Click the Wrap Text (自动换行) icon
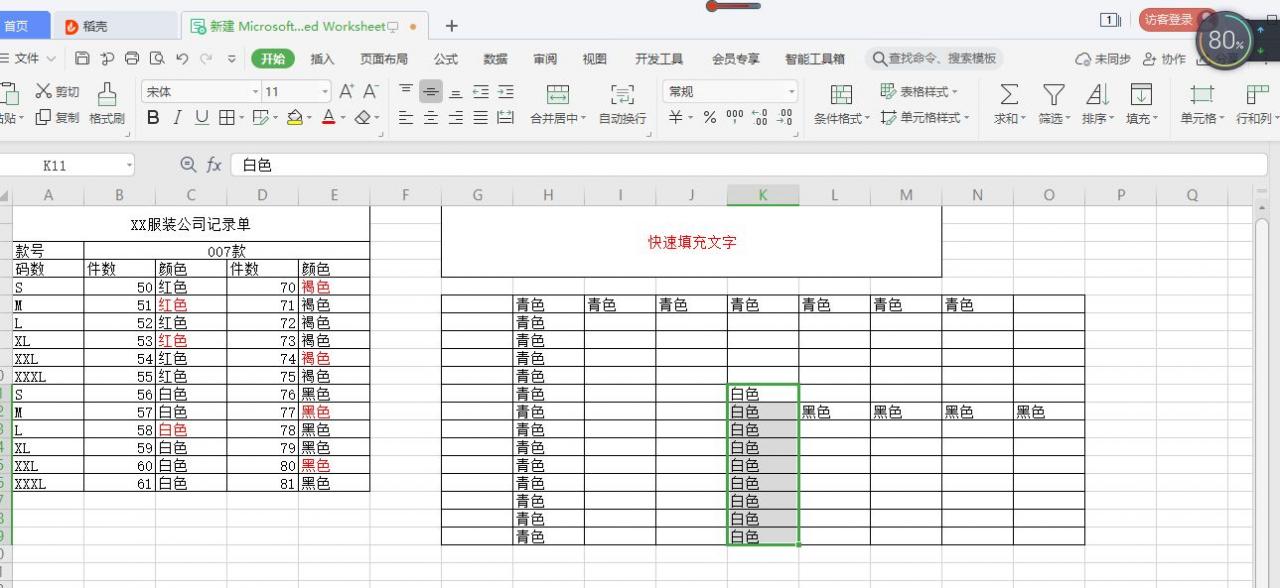The height and width of the screenshot is (588, 1280). tap(622, 95)
